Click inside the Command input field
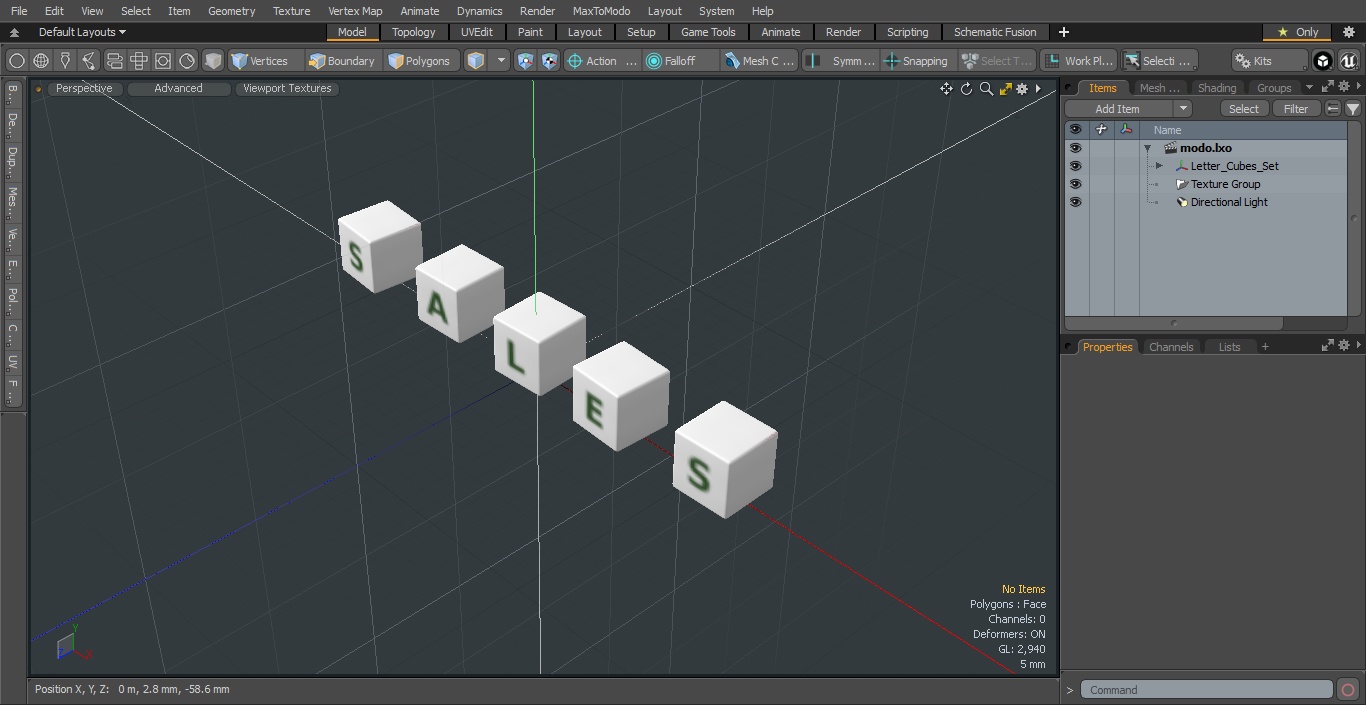Image resolution: width=1366 pixels, height=705 pixels. coord(1207,690)
